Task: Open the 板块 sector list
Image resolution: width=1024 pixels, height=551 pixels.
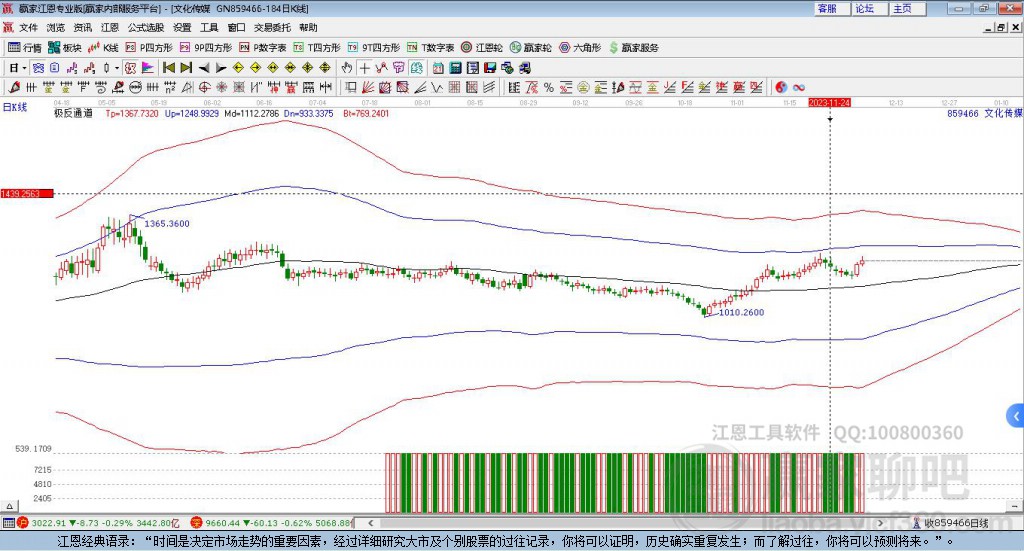Action: (x=65, y=47)
